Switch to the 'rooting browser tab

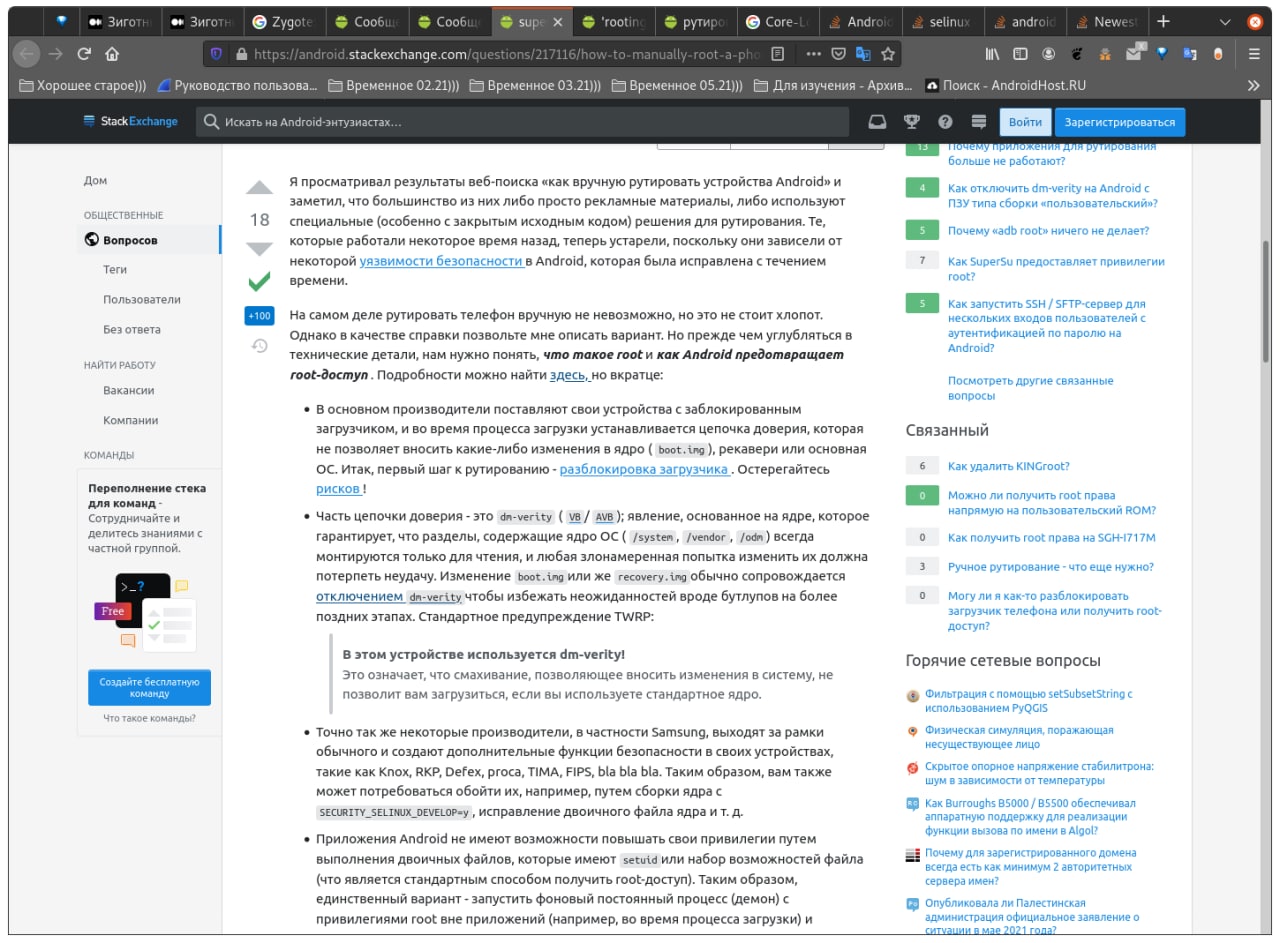pos(614,22)
